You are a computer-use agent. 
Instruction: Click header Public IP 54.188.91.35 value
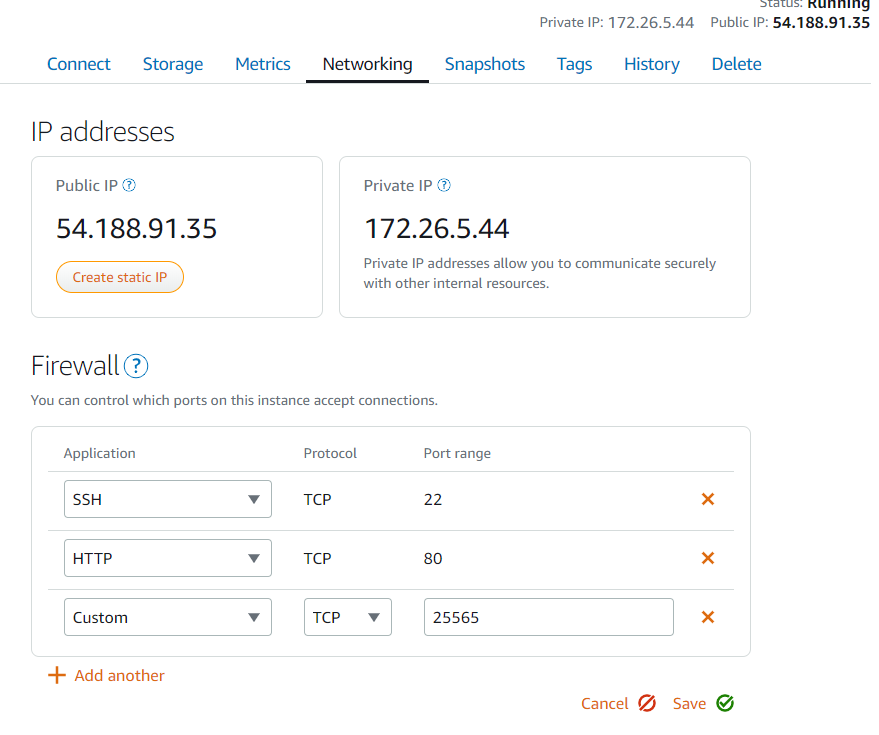pyautogui.click(x=821, y=22)
